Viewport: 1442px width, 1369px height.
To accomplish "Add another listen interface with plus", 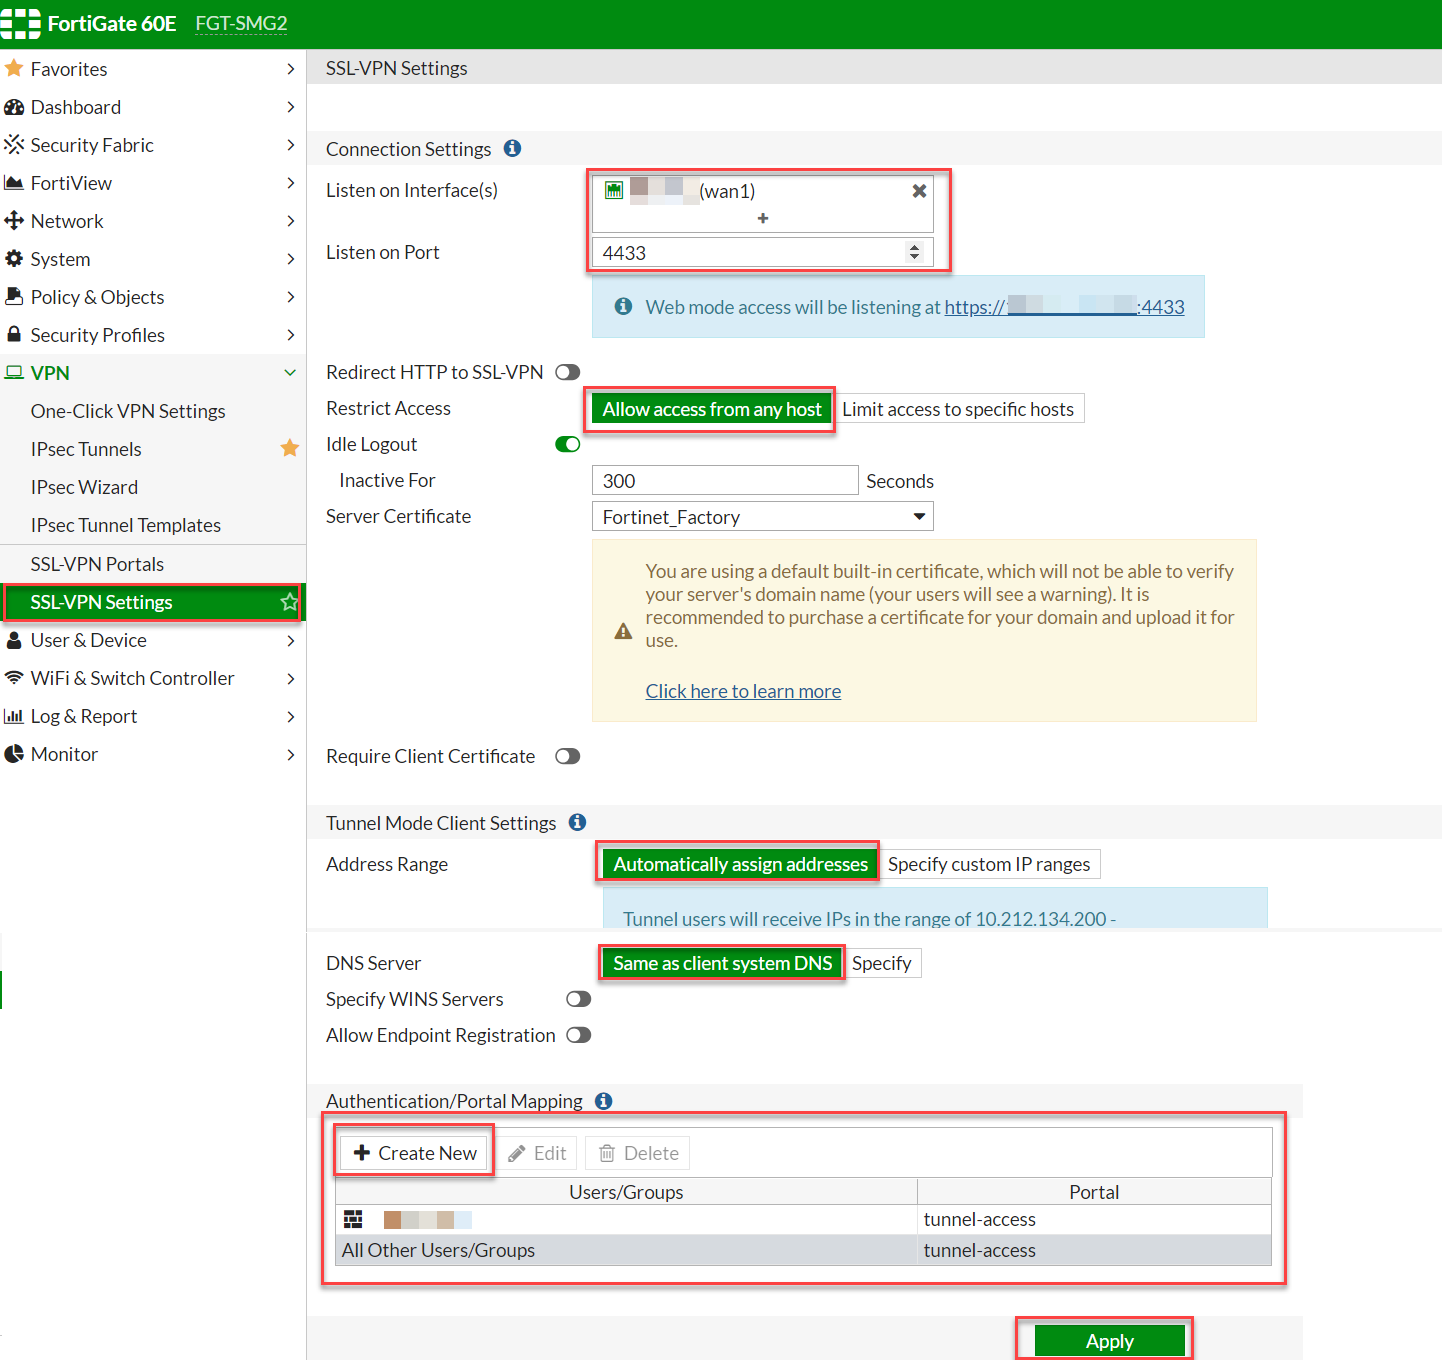I will [763, 218].
